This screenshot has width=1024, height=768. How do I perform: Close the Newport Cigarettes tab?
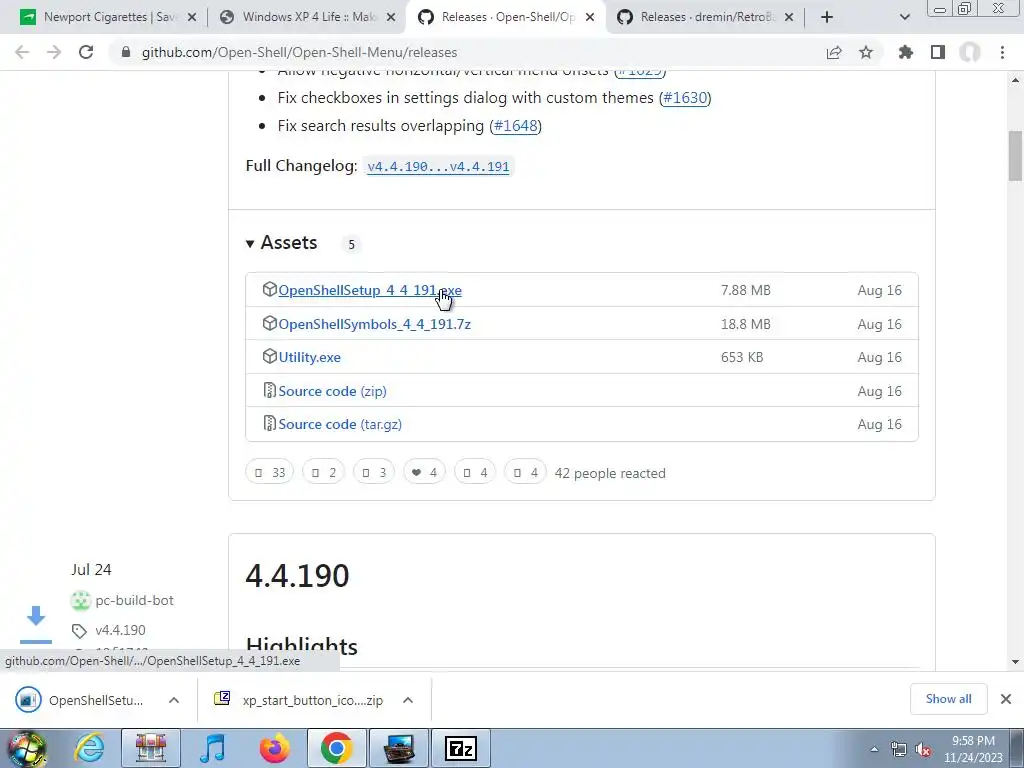(192, 17)
